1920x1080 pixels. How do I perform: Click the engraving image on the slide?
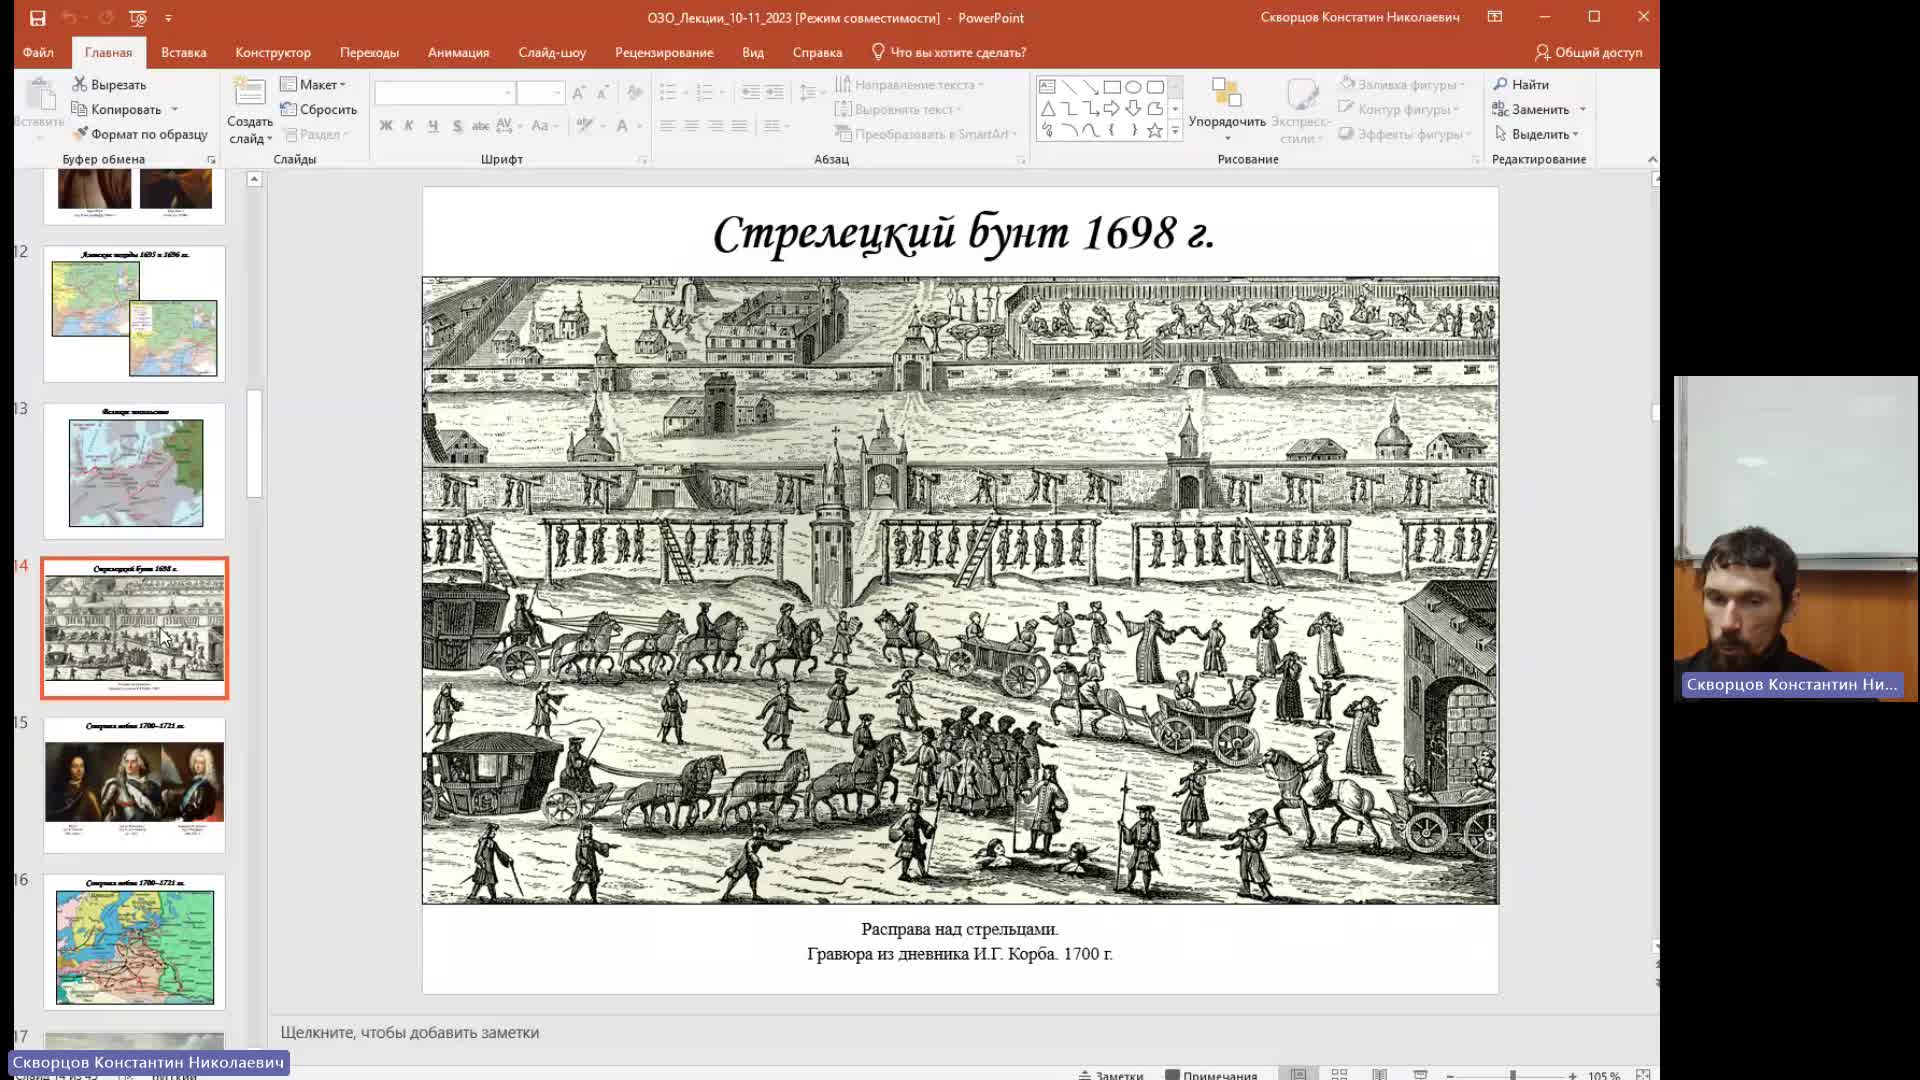point(960,590)
